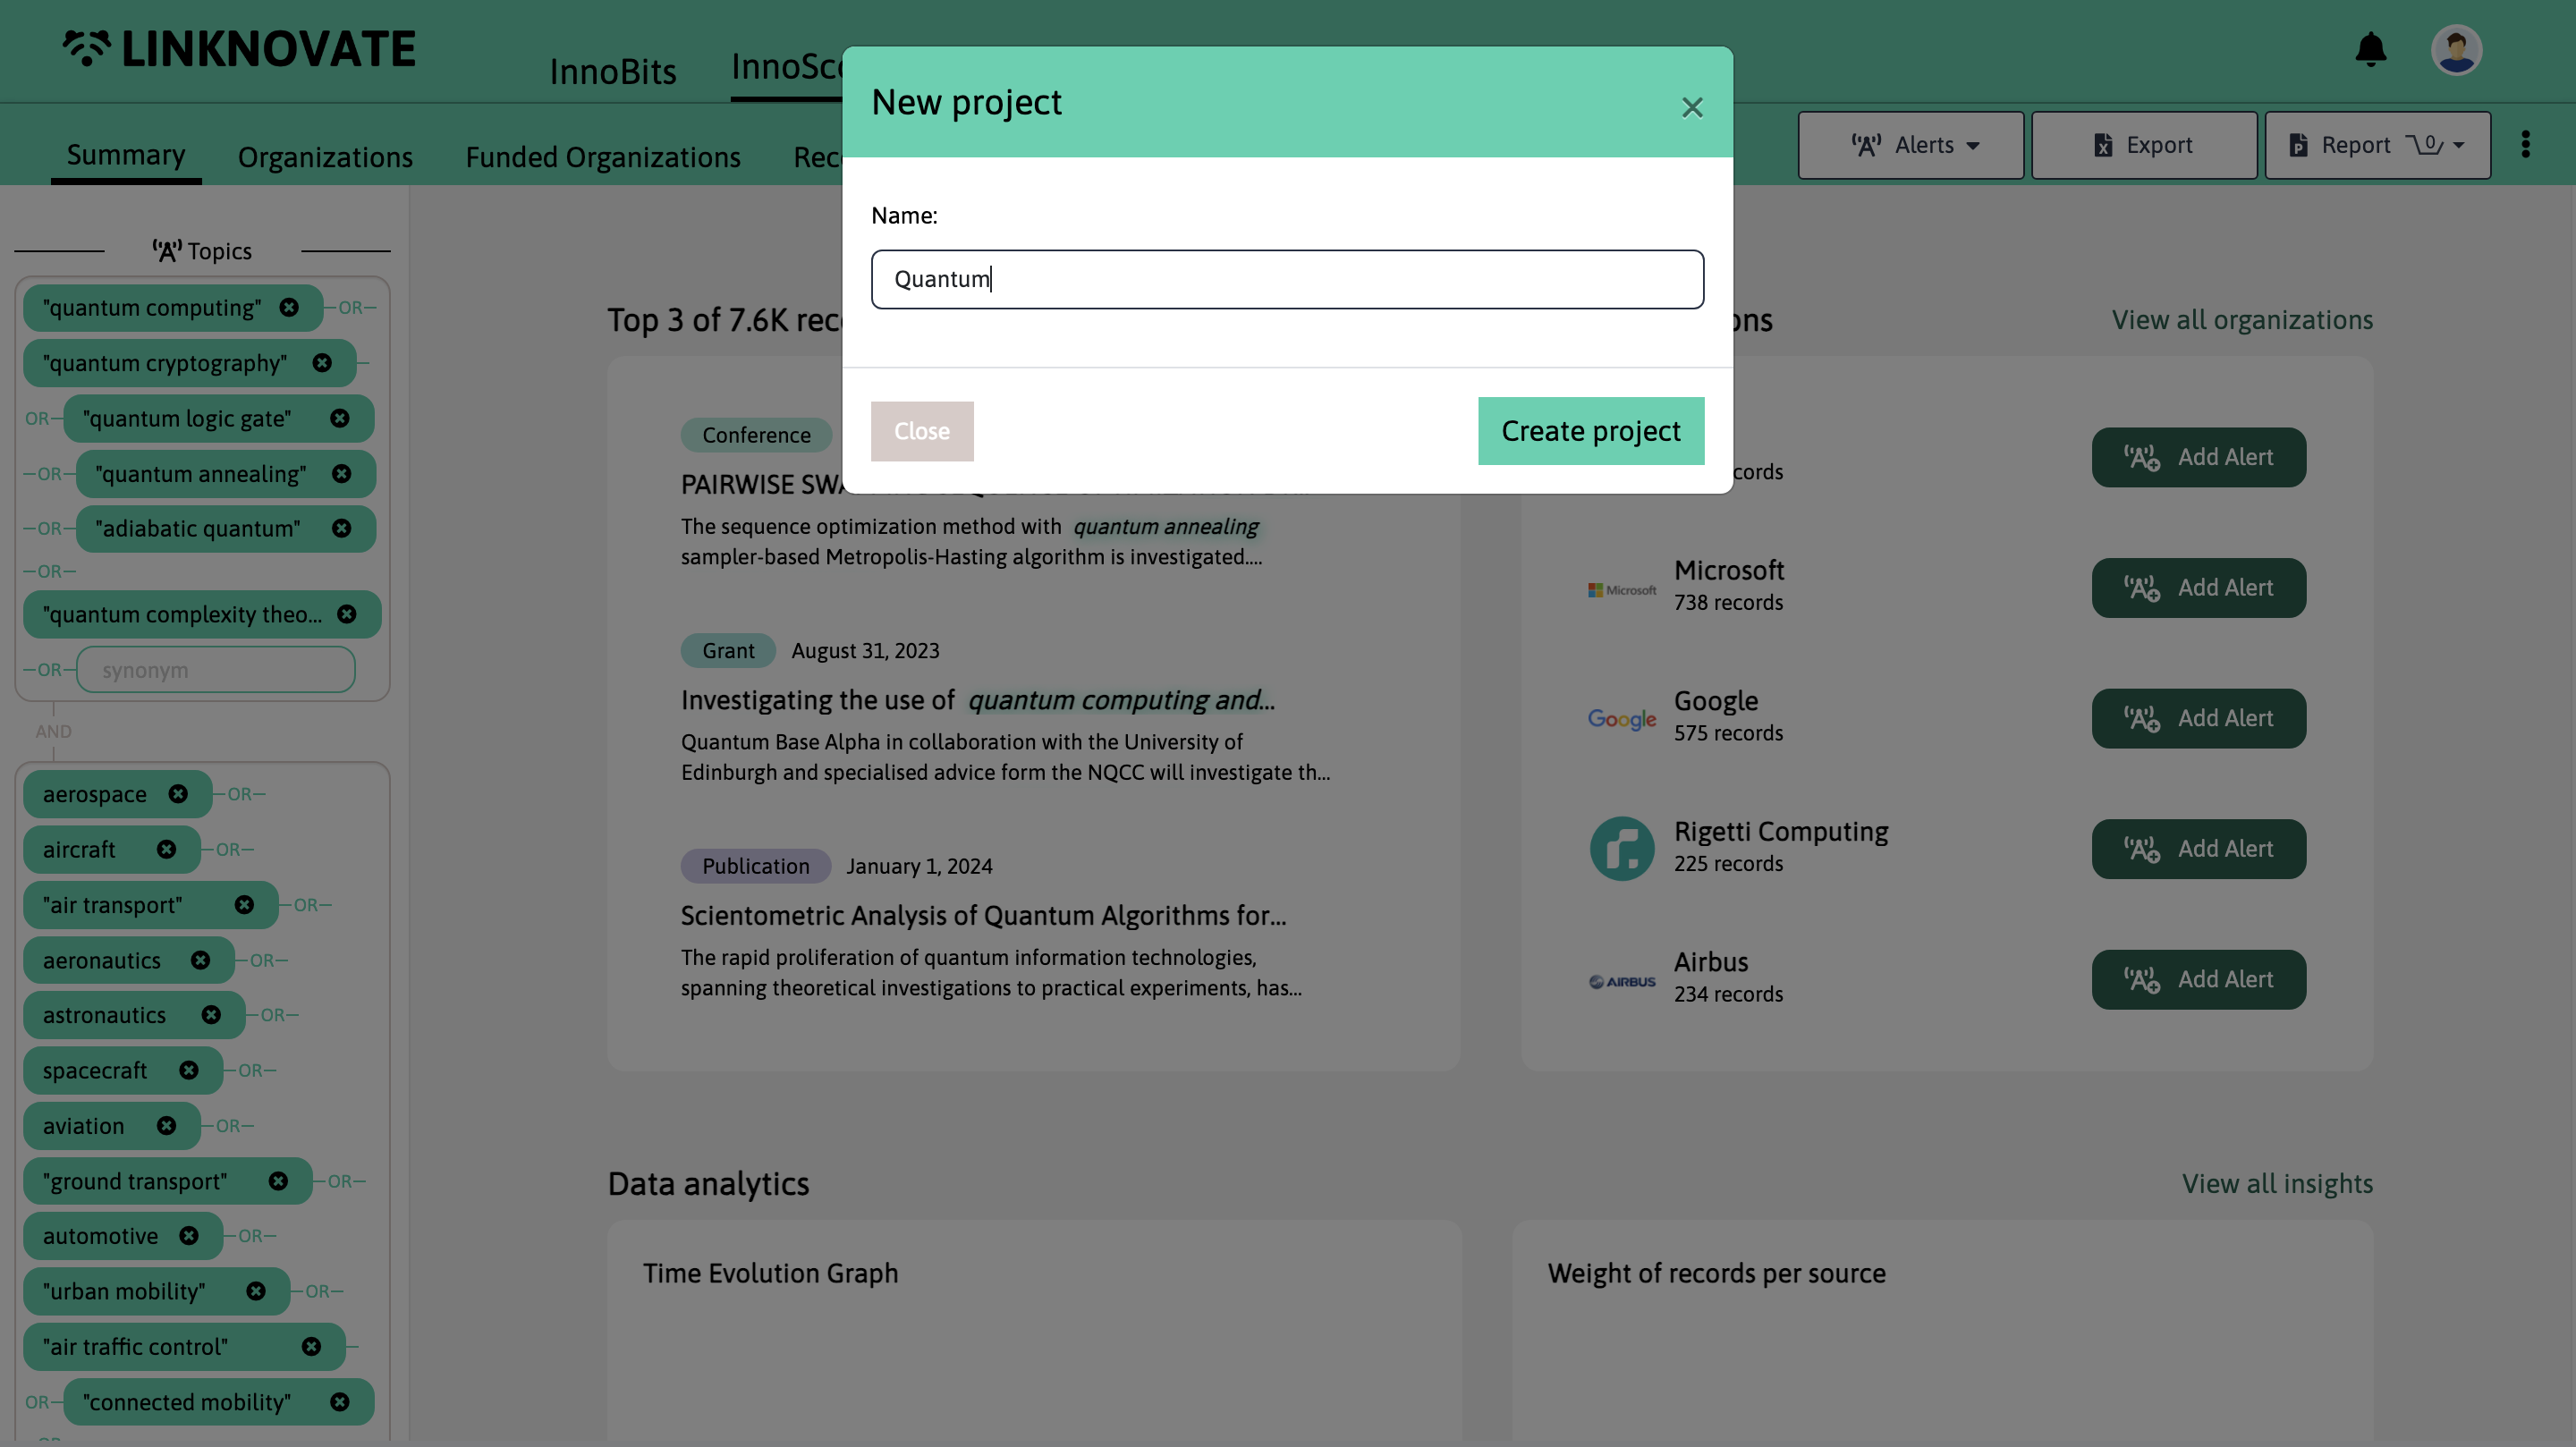The width and height of the screenshot is (2576, 1447).
Task: Click the Create project button
Action: pyautogui.click(x=1590, y=430)
